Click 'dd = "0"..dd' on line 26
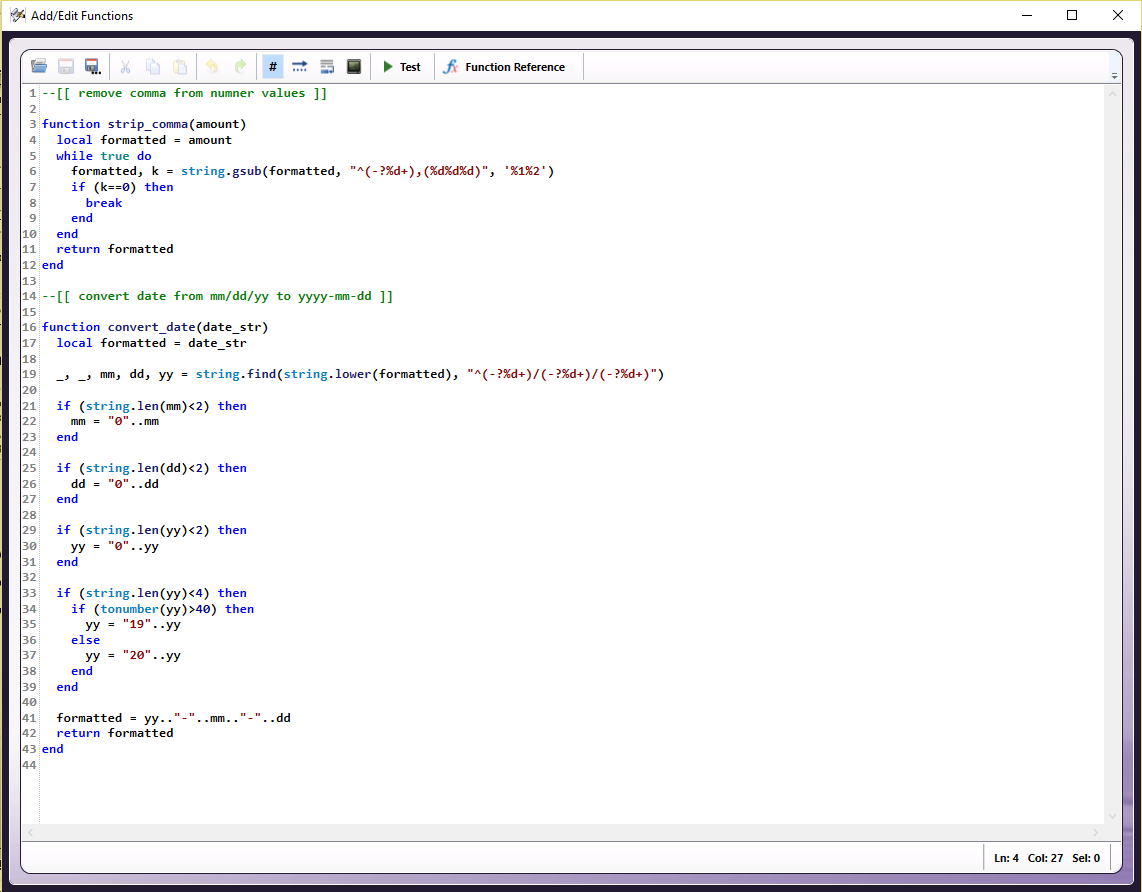The height and width of the screenshot is (892, 1142). point(114,484)
